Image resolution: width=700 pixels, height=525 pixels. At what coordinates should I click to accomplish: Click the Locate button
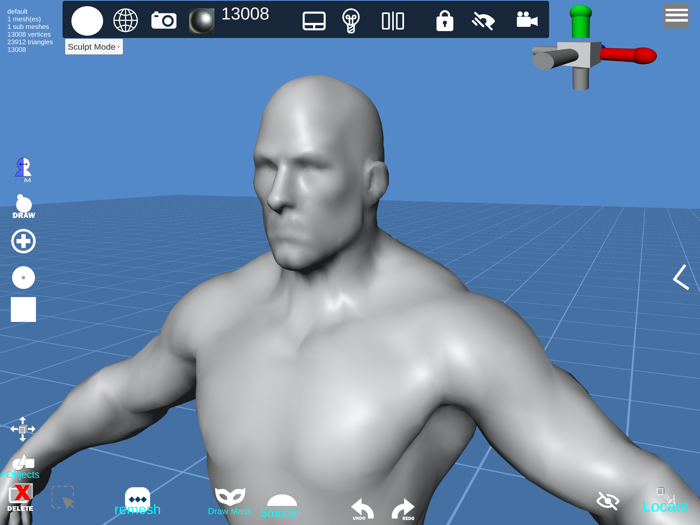coord(665,501)
